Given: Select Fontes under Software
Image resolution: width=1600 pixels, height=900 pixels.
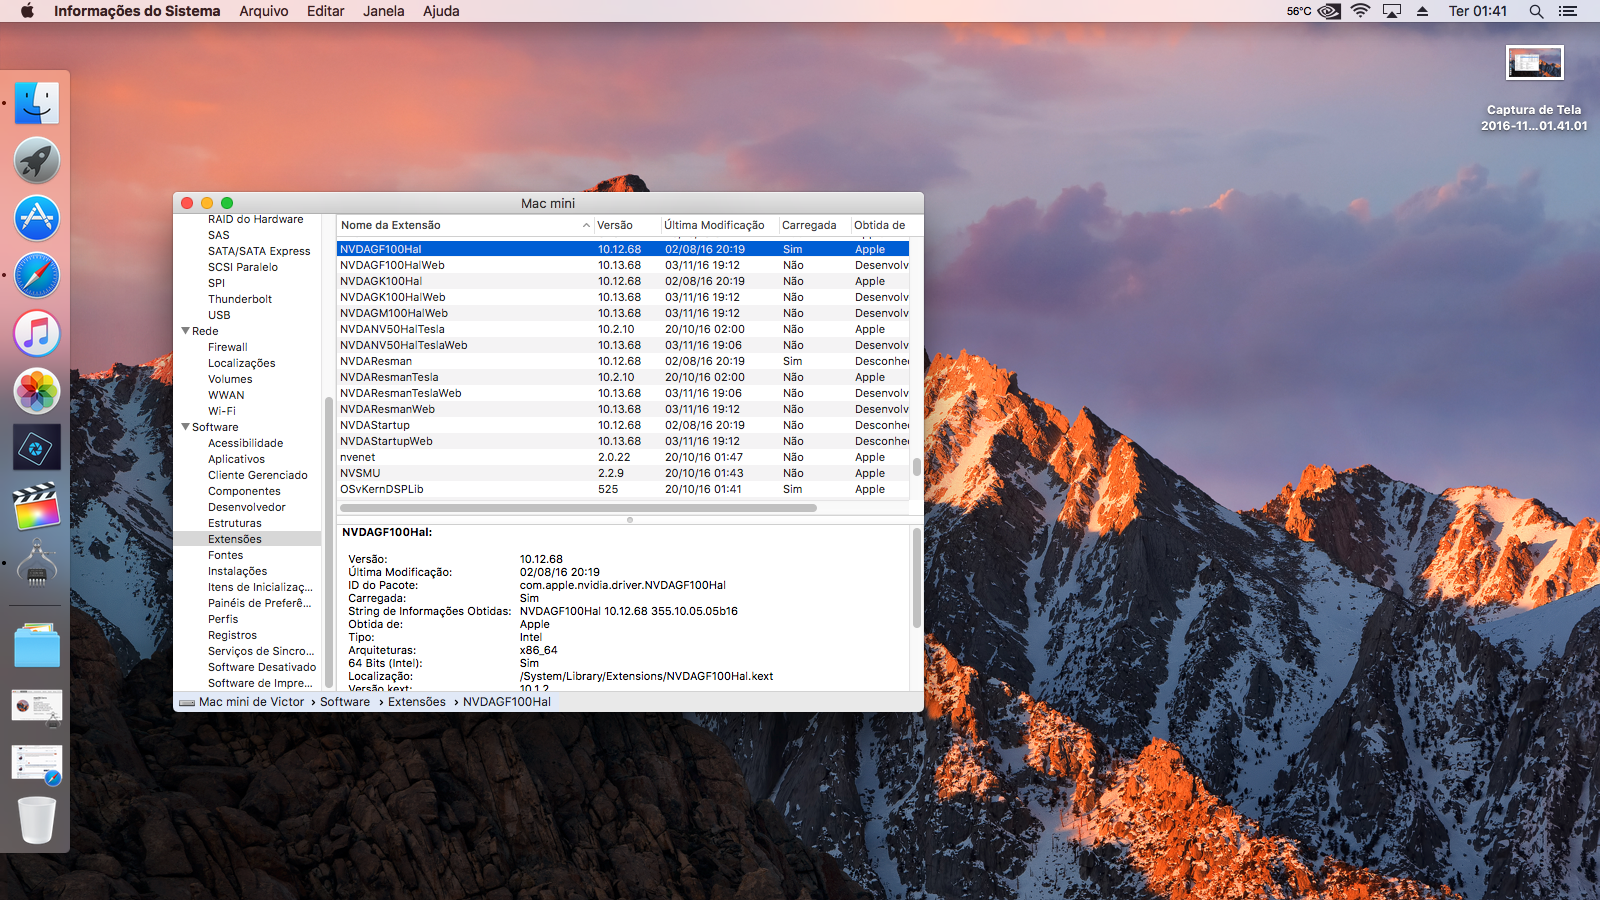Looking at the screenshot, I should [226, 555].
